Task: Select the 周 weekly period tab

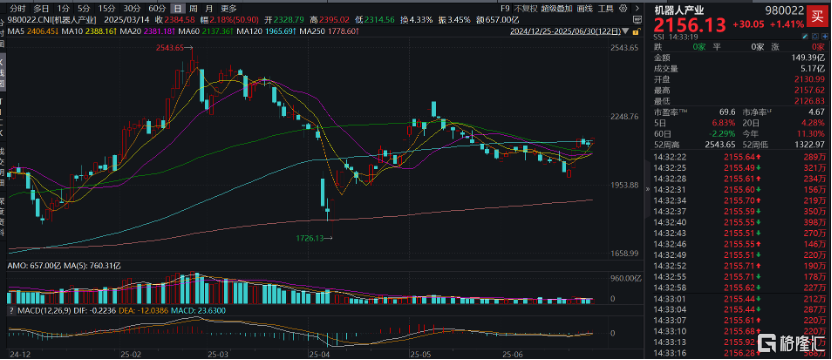Action: point(194,8)
